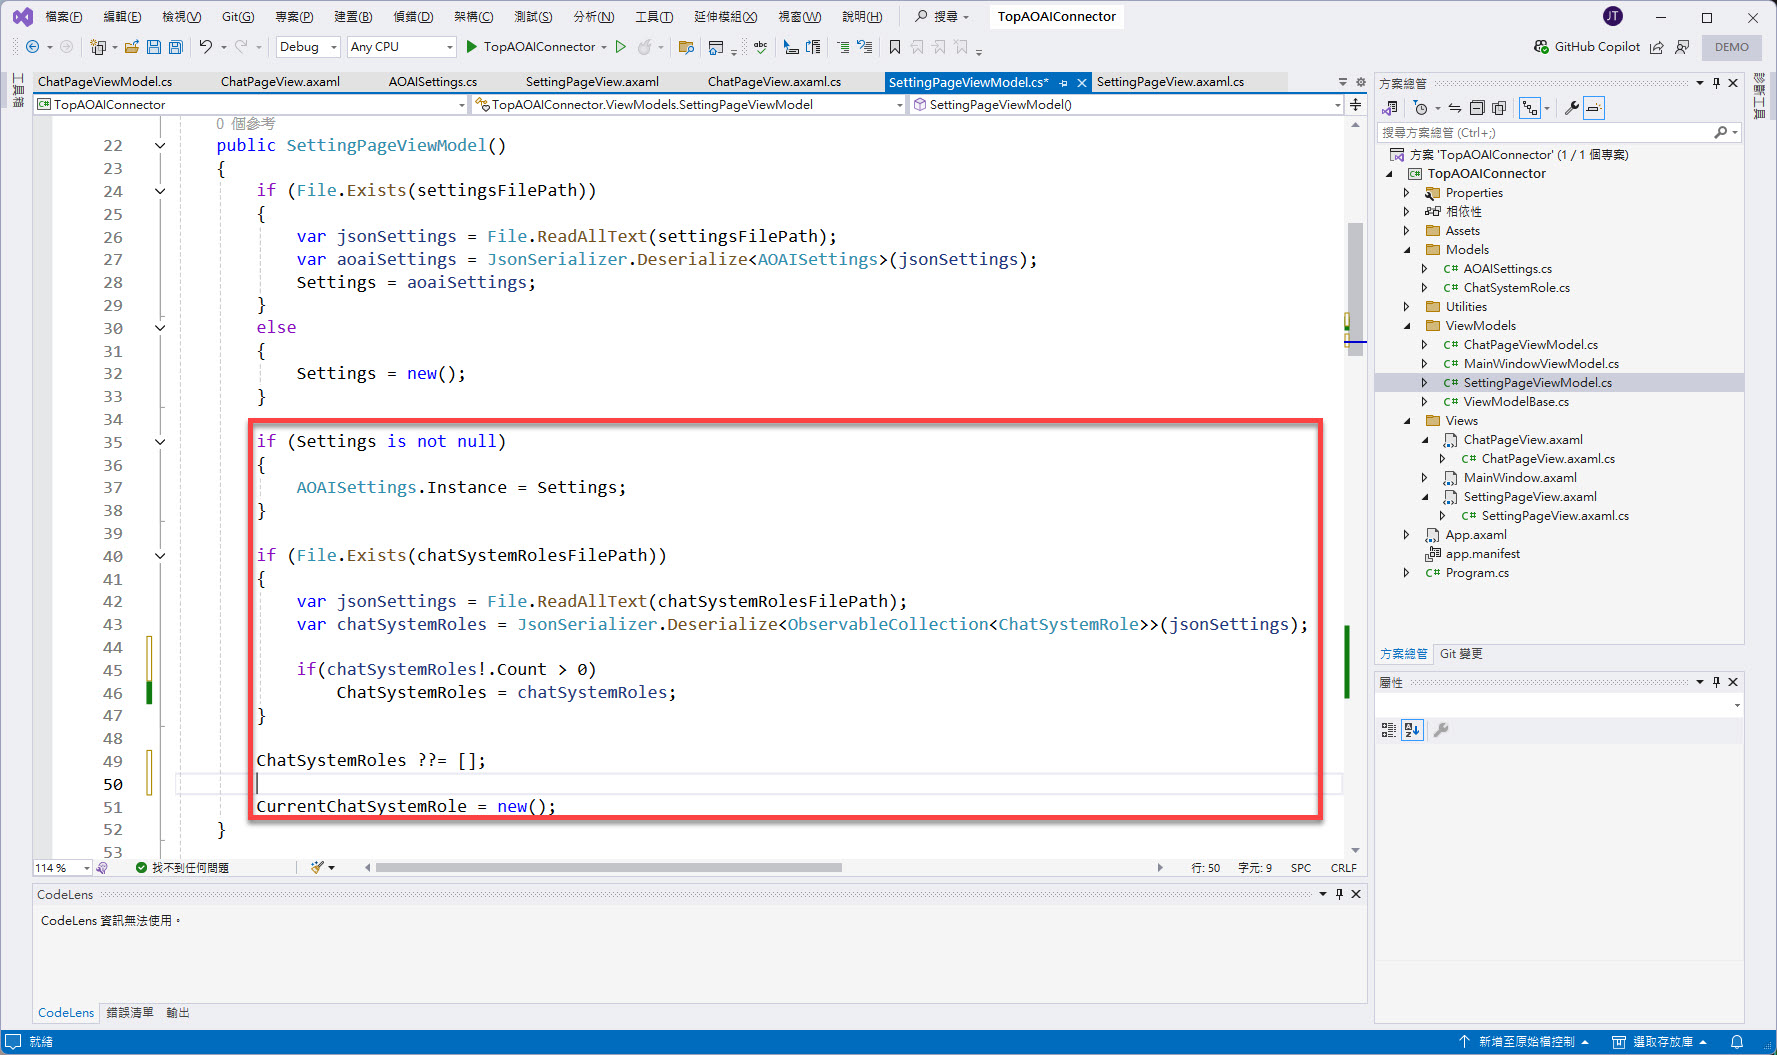This screenshot has height=1055, width=1777.
Task: Click the DEMO button
Action: tap(1732, 47)
